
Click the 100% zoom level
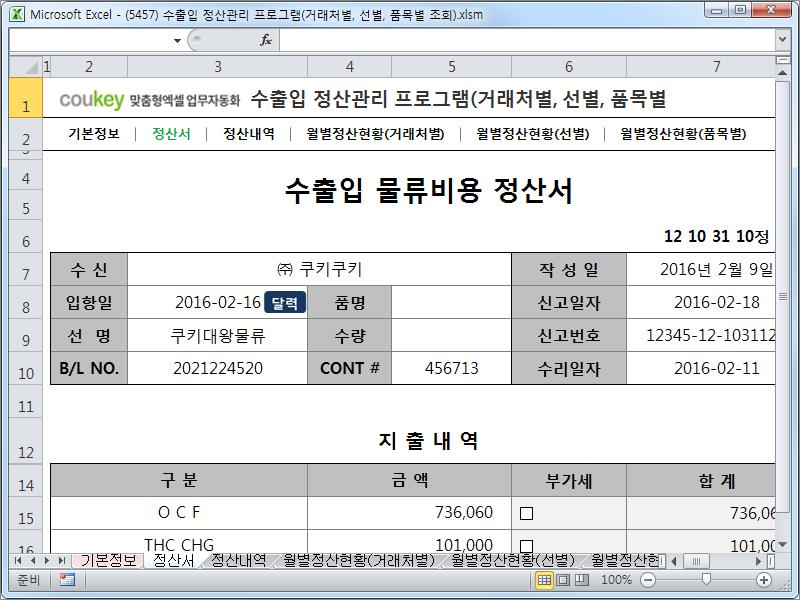616,580
